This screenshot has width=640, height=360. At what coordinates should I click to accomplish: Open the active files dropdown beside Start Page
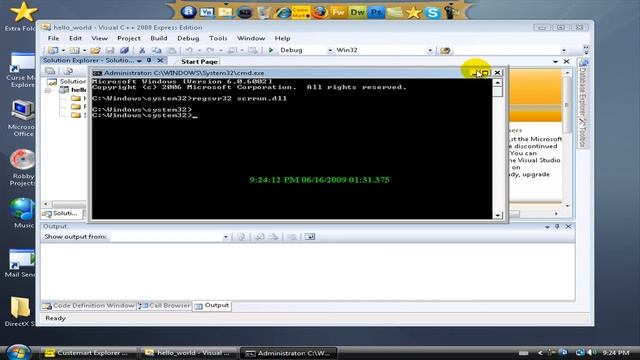556,62
